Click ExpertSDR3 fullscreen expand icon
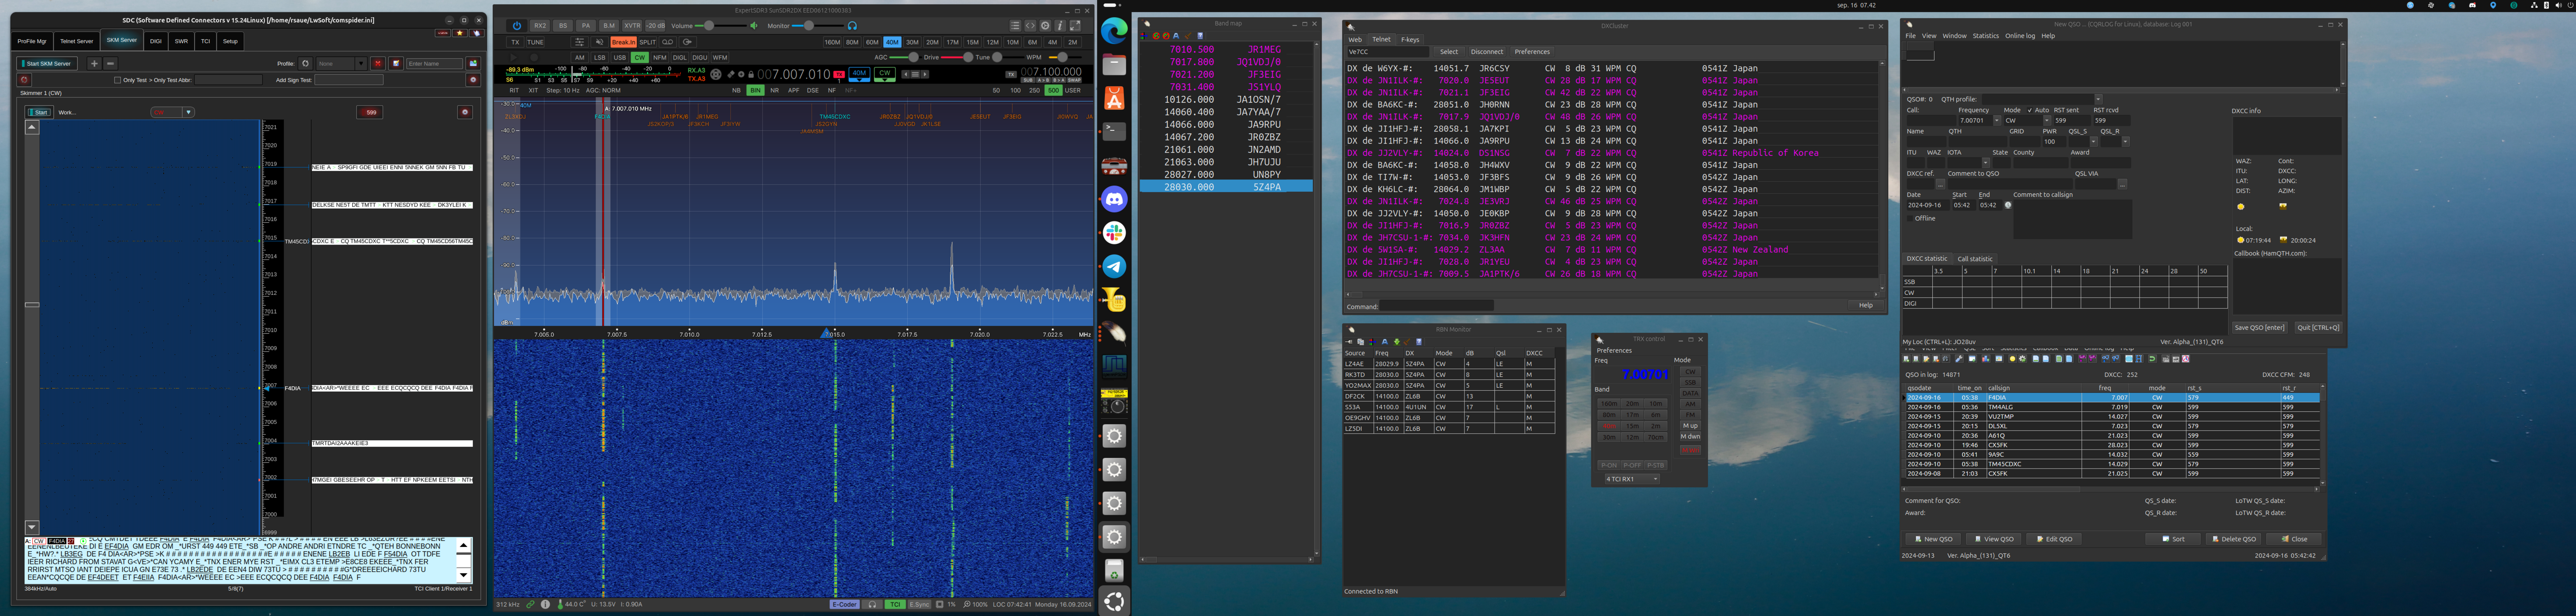The image size is (2576, 616). 1075,26
